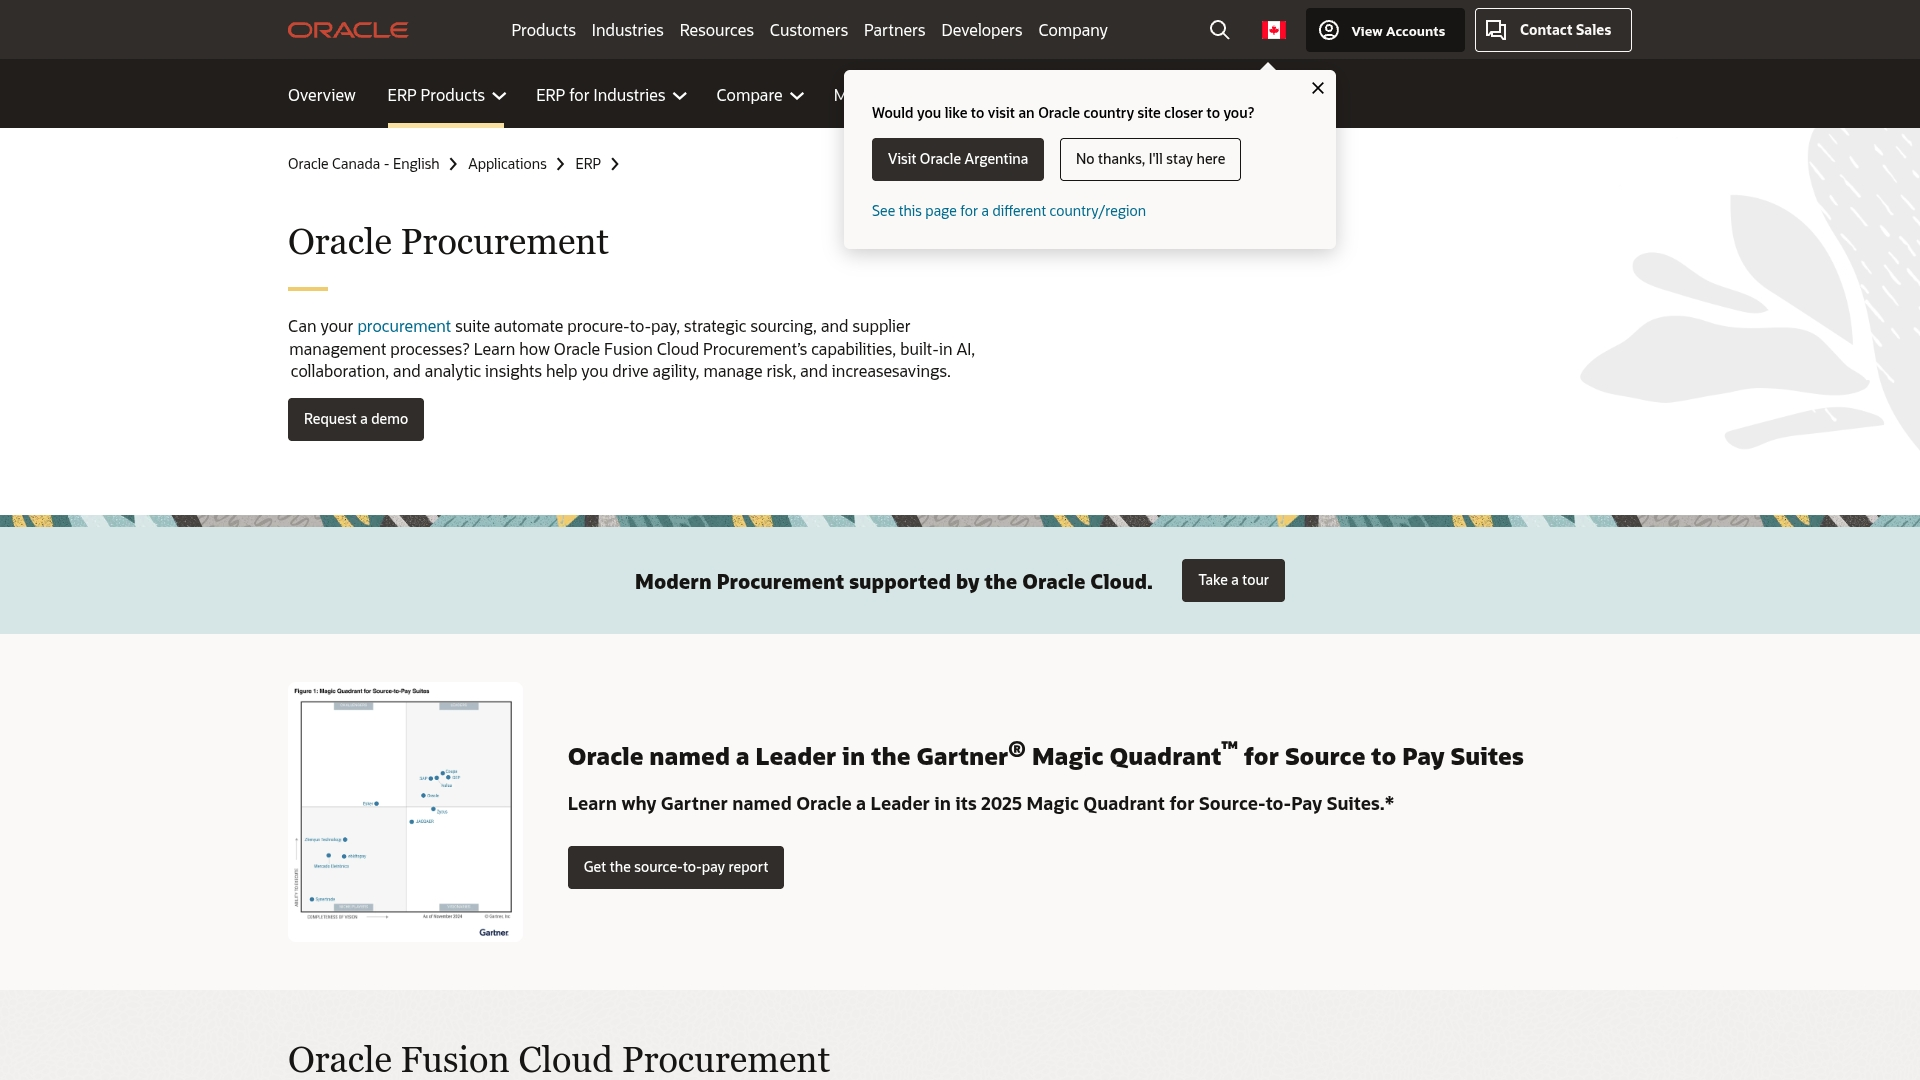The image size is (1920, 1080).
Task: Expand ERP for Industries dropdown
Action: [x=611, y=95]
